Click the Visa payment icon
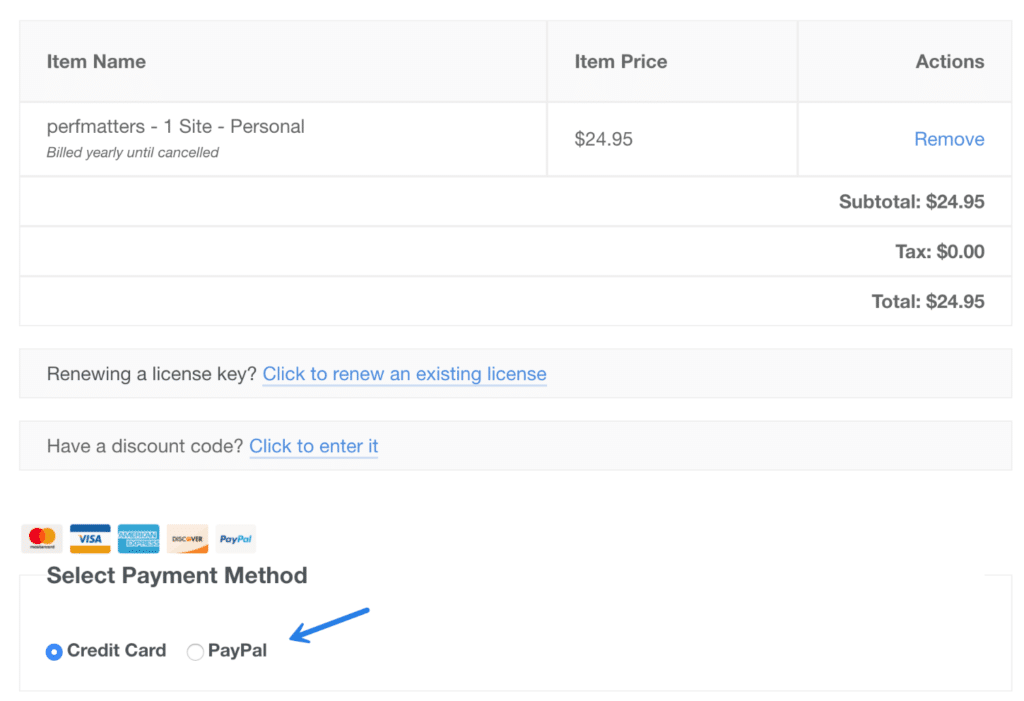1024x701 pixels. [89, 538]
